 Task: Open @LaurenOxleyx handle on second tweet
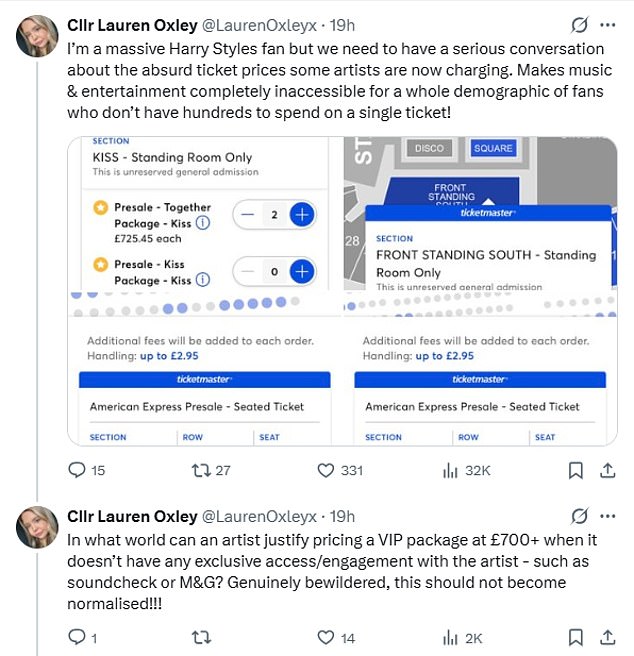coord(264,516)
